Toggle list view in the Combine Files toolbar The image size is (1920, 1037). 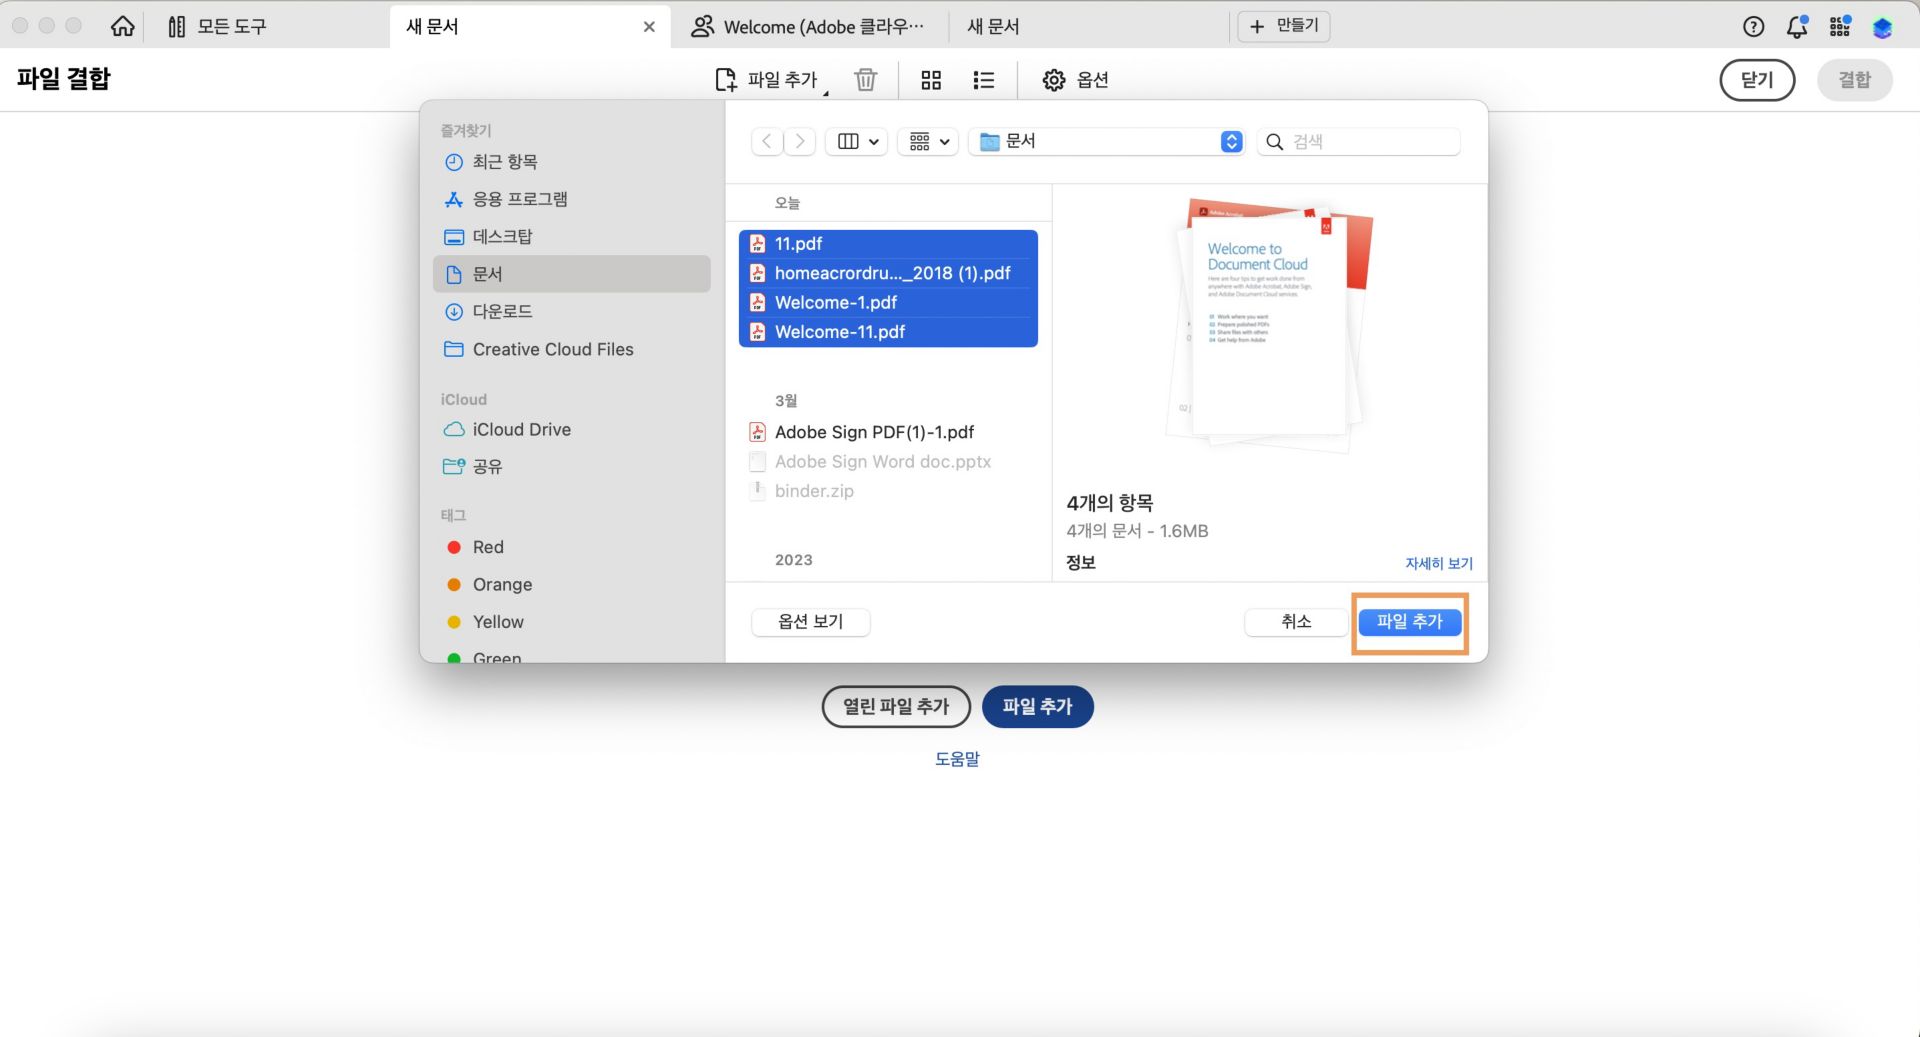tap(983, 80)
